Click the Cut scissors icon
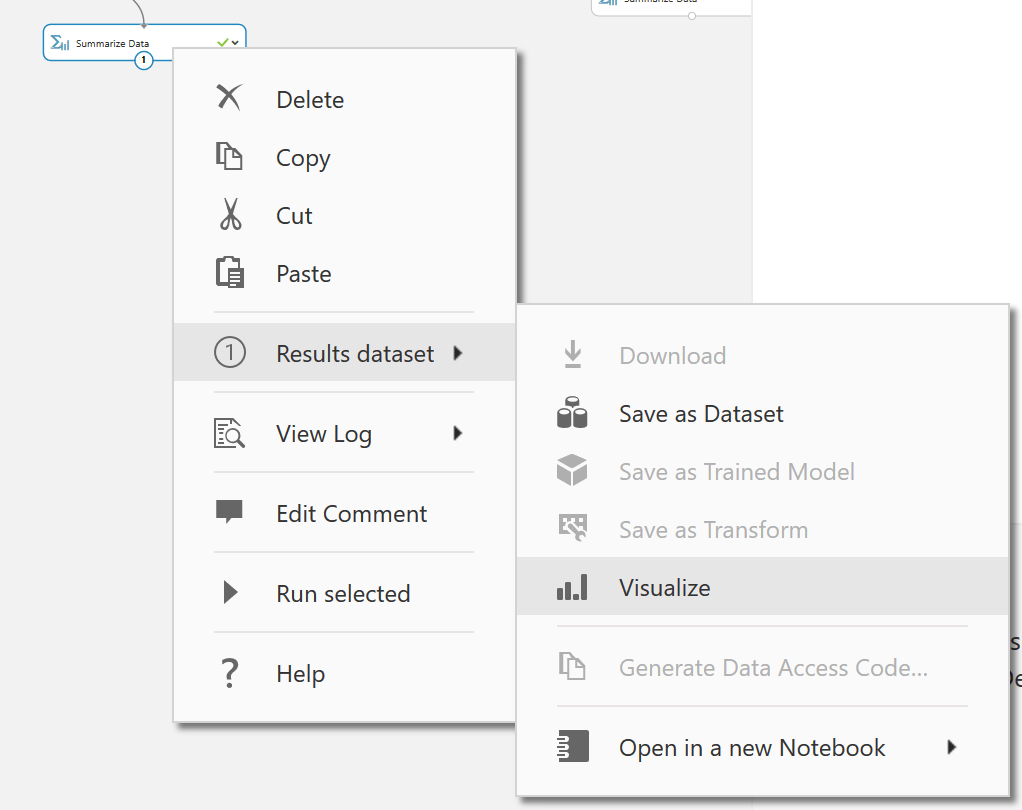This screenshot has height=810, width=1022. tap(230, 215)
